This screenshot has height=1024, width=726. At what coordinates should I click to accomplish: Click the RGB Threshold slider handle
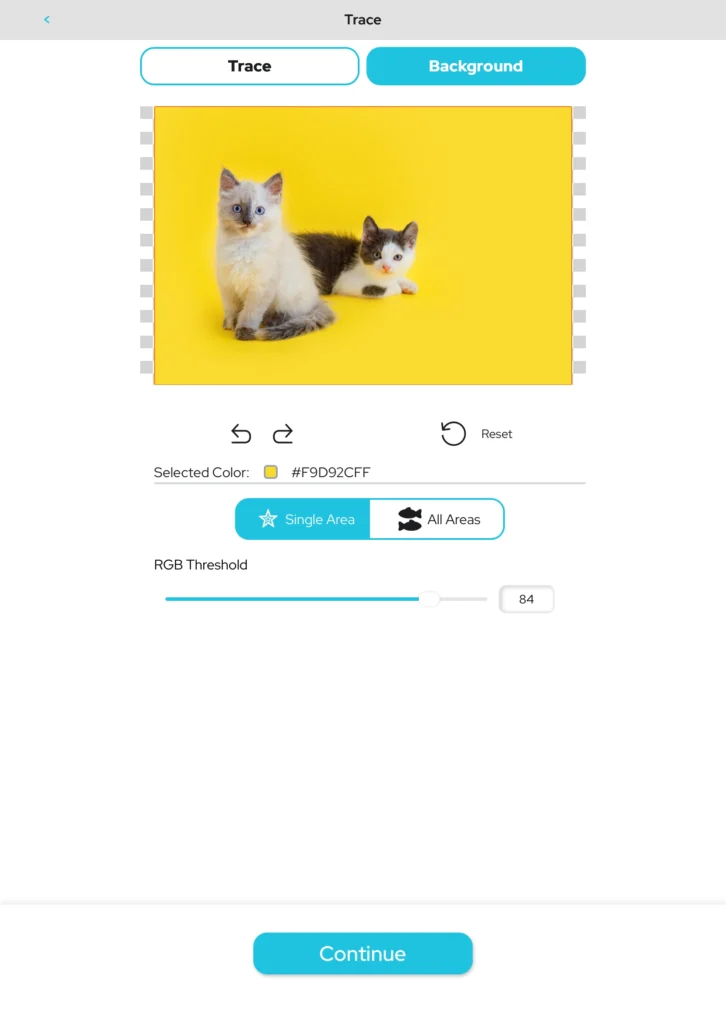coord(429,599)
